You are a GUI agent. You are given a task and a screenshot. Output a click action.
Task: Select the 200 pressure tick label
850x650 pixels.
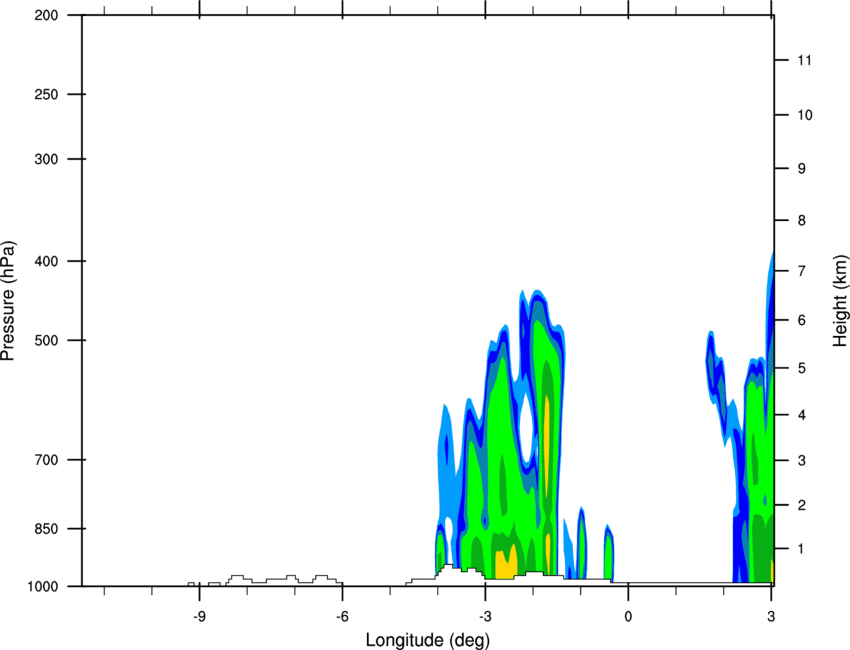coord(46,15)
